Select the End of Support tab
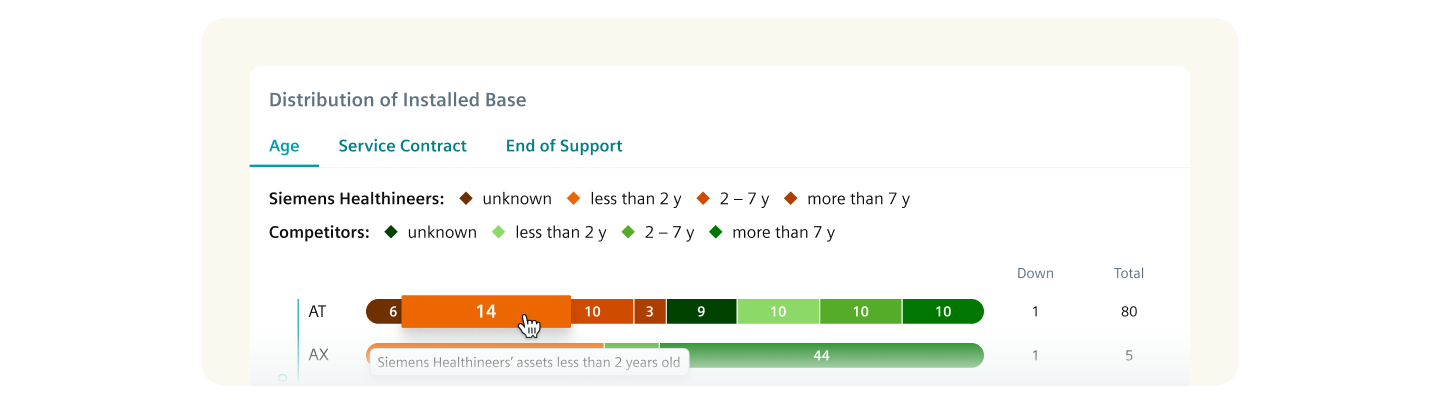This screenshot has width=1440, height=404. point(564,146)
